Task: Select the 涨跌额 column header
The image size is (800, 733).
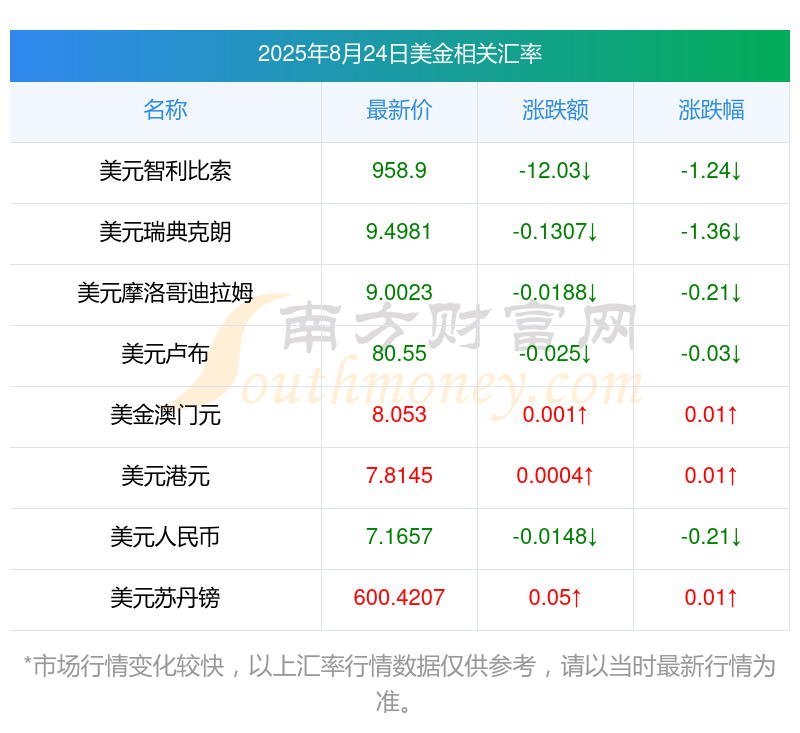Action: pyautogui.click(x=555, y=110)
